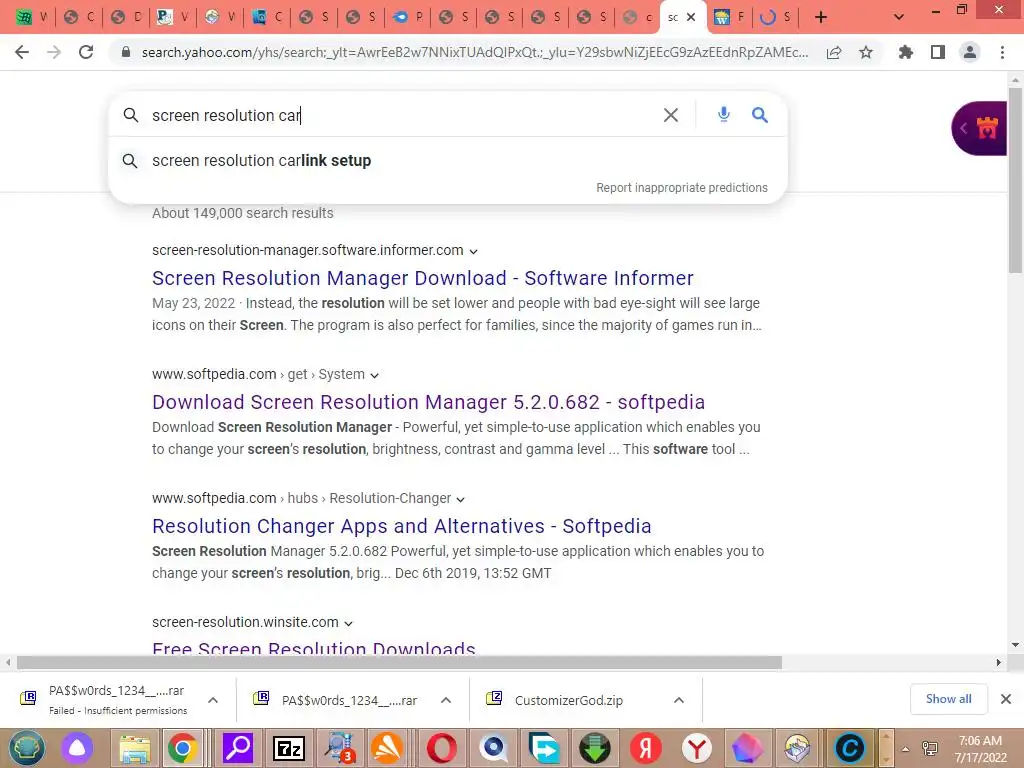Open Chrome from the taskbar
The height and width of the screenshot is (768, 1024).
coord(183,748)
